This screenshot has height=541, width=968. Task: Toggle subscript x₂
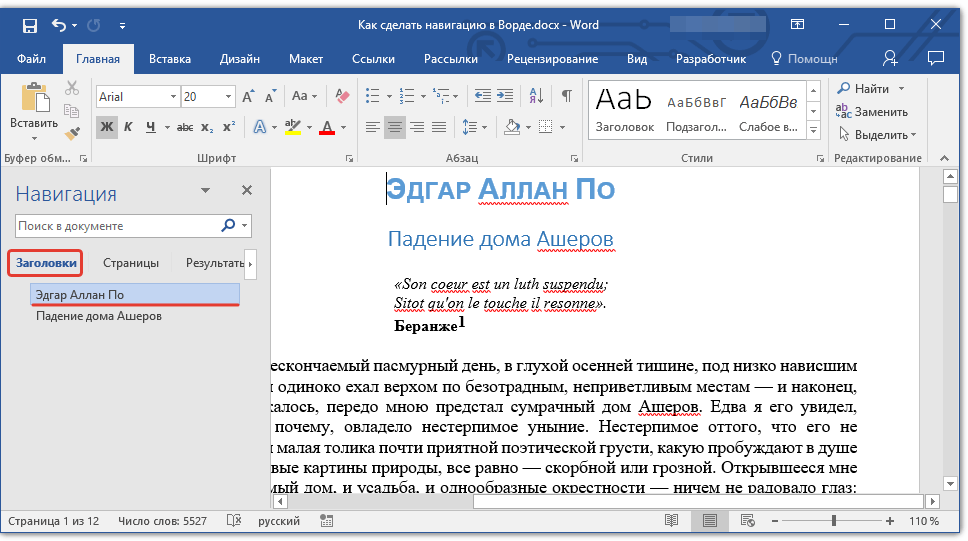(x=207, y=127)
